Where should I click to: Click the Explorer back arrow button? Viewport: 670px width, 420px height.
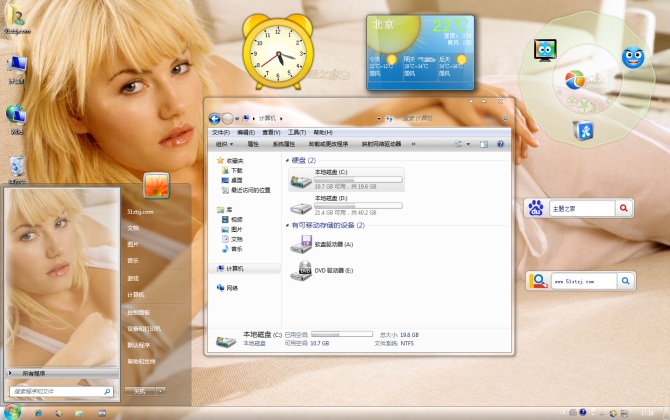tap(215, 118)
